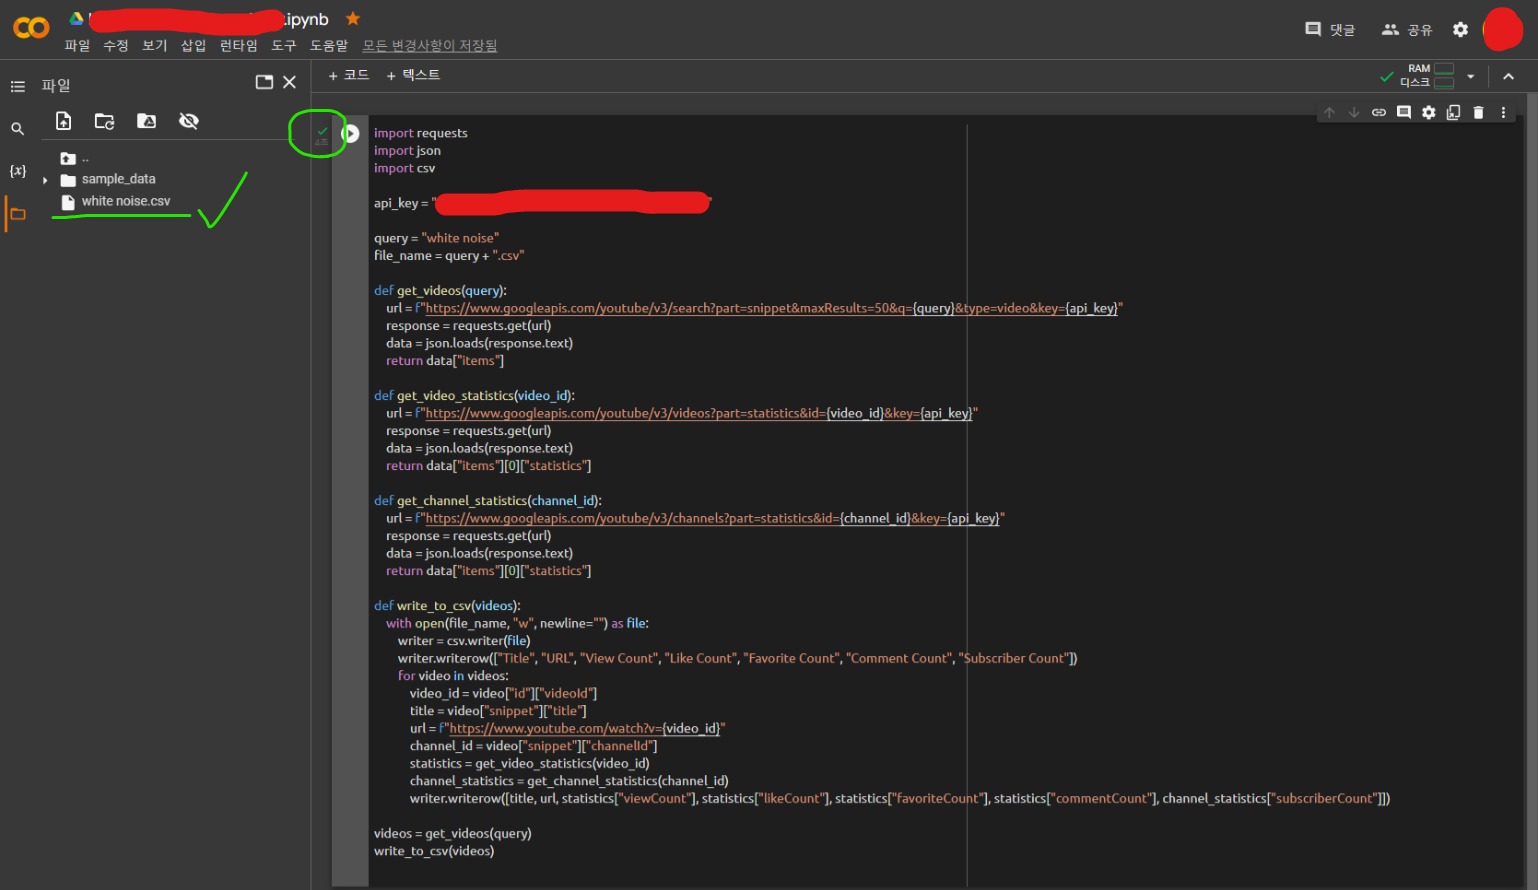Open the settings gear in the header

pyautogui.click(x=1460, y=29)
